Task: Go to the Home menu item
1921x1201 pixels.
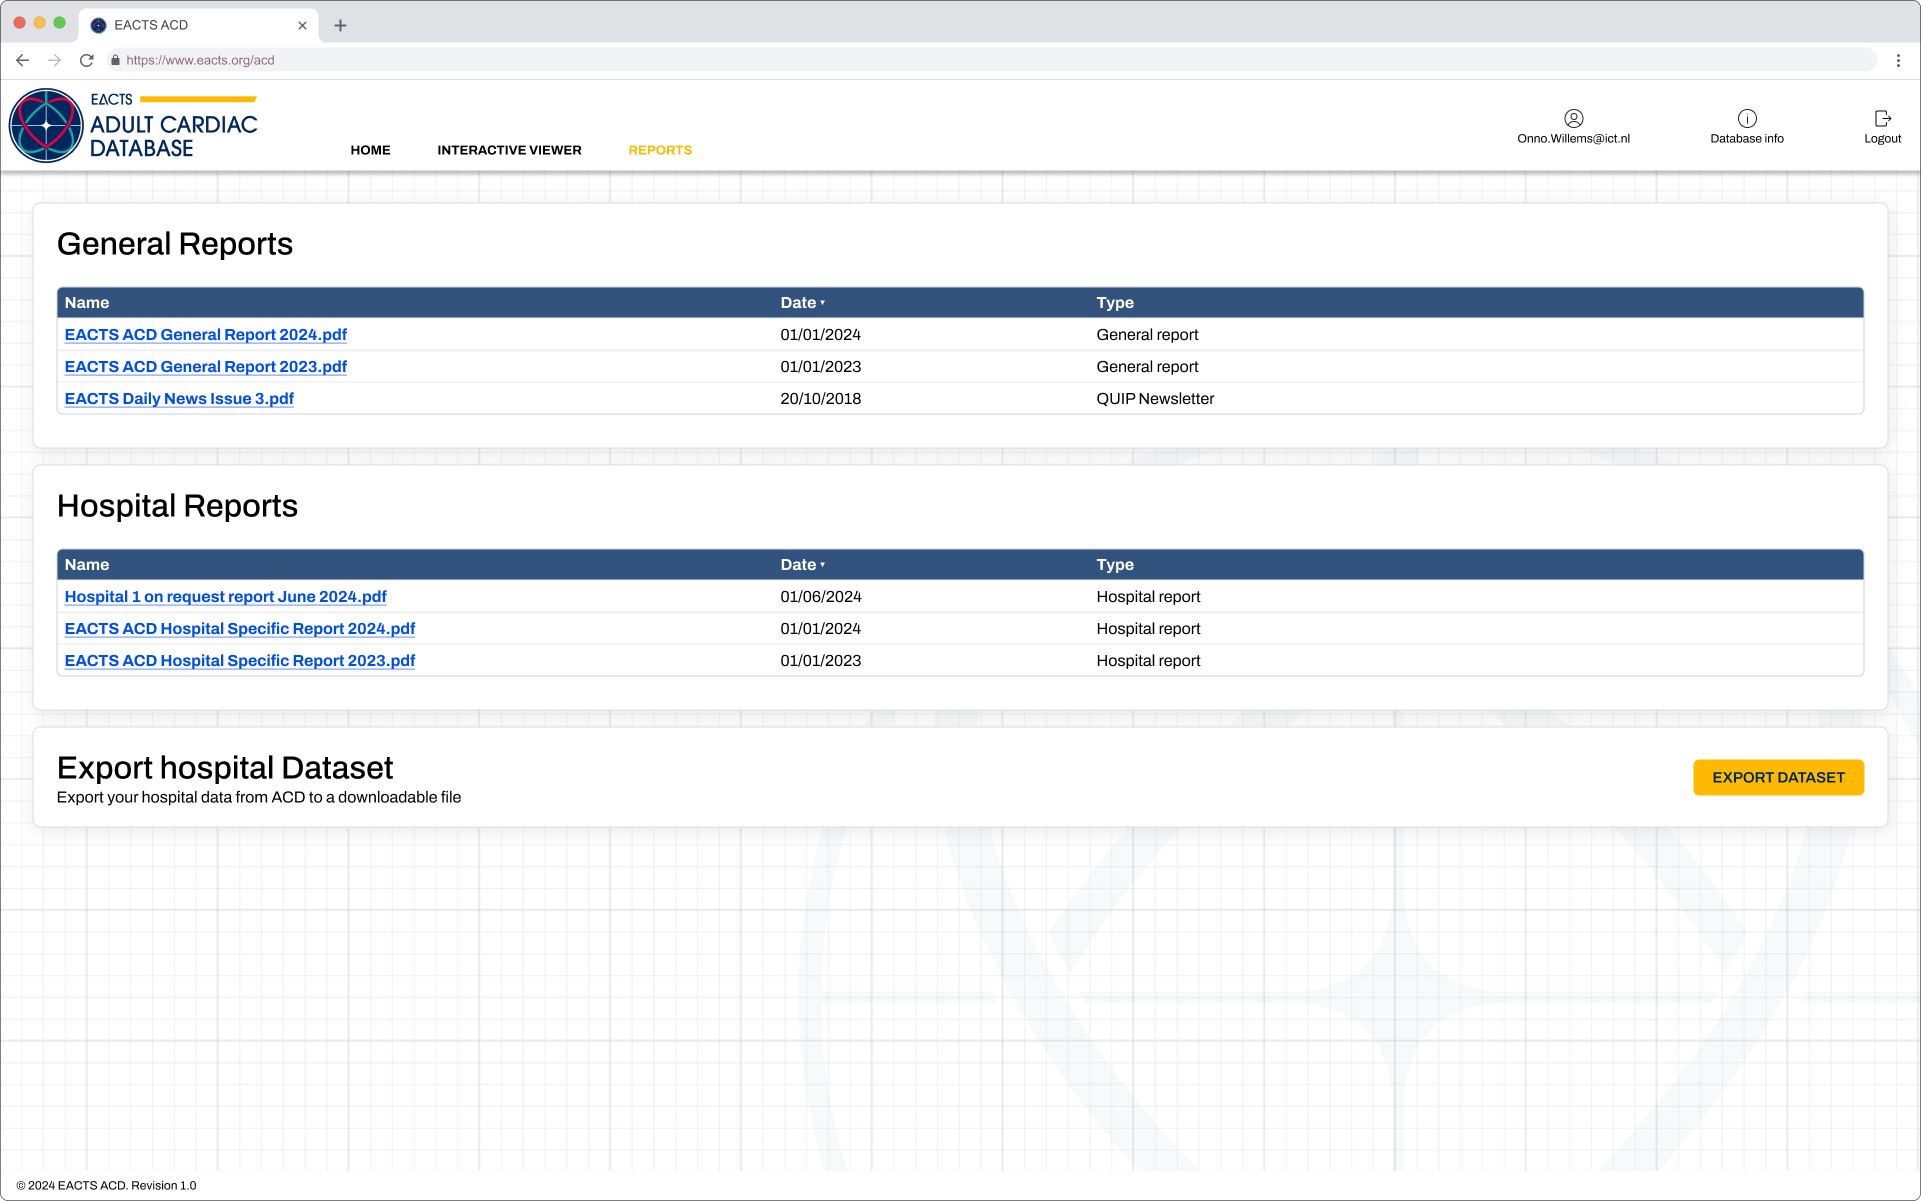Action: 370,150
